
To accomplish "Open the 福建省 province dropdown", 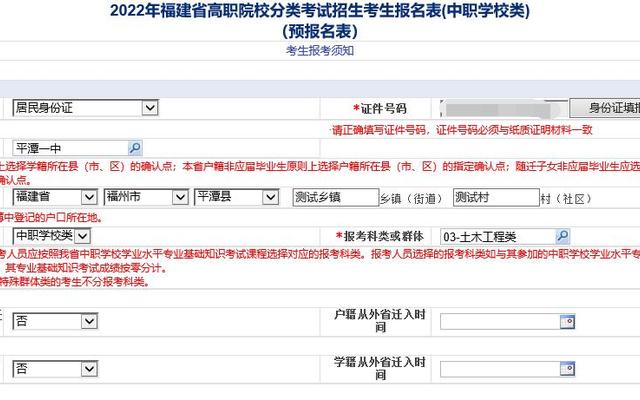I will click(55, 197).
